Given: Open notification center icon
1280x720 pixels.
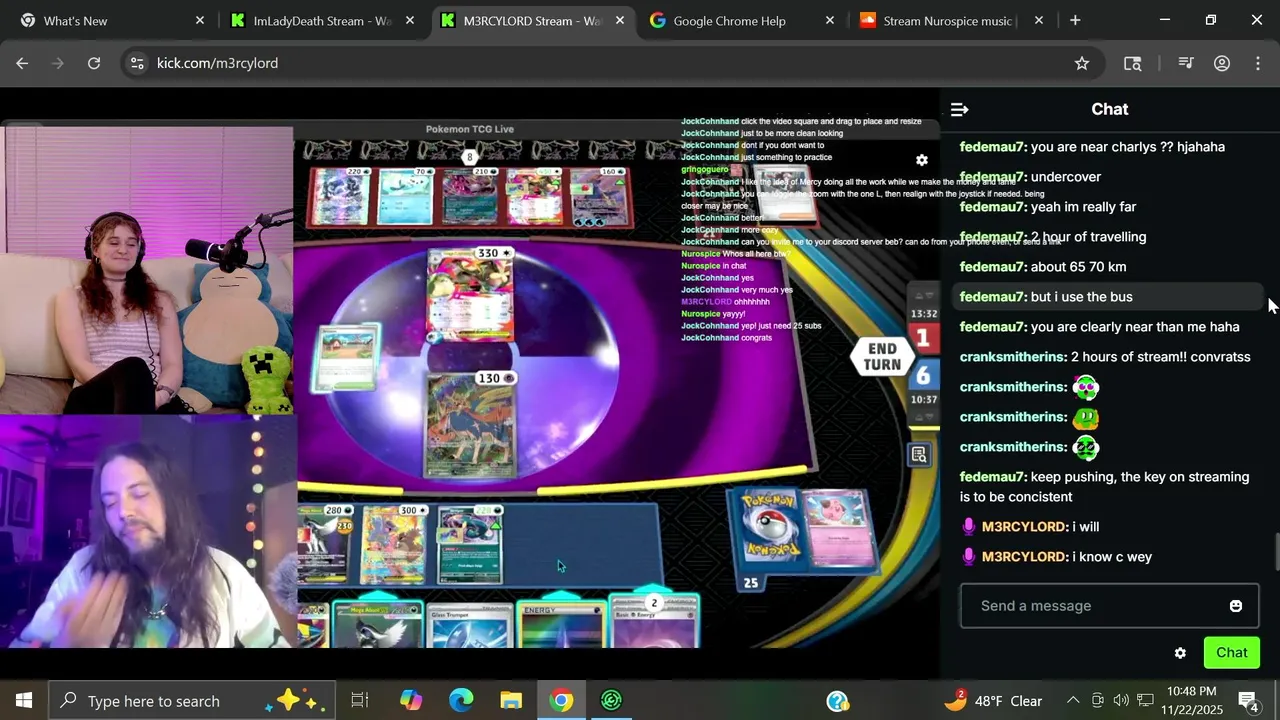Looking at the screenshot, I should [1248, 701].
